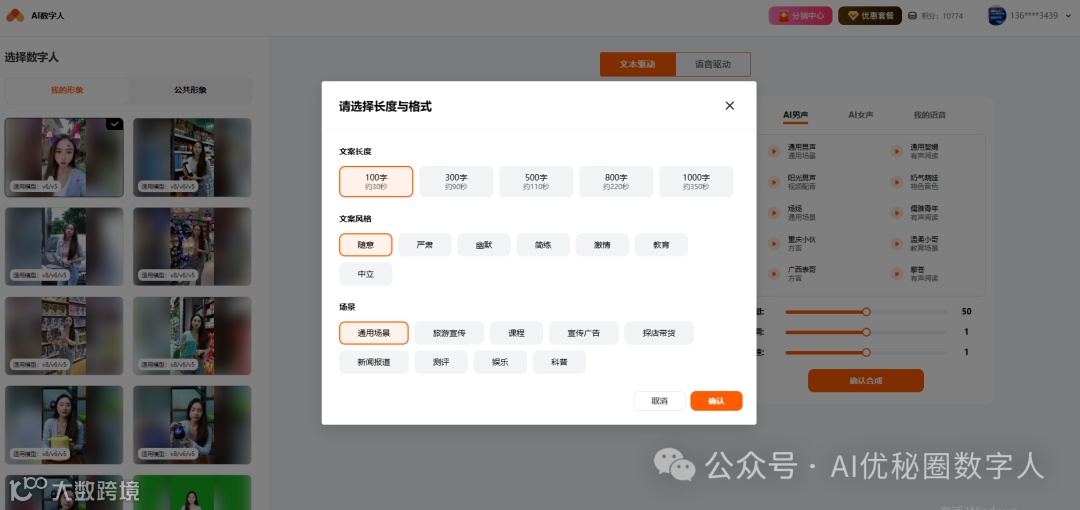The image size is (1080, 510).
Task: Select digital human holding a yellow pot
Action: click(64, 425)
